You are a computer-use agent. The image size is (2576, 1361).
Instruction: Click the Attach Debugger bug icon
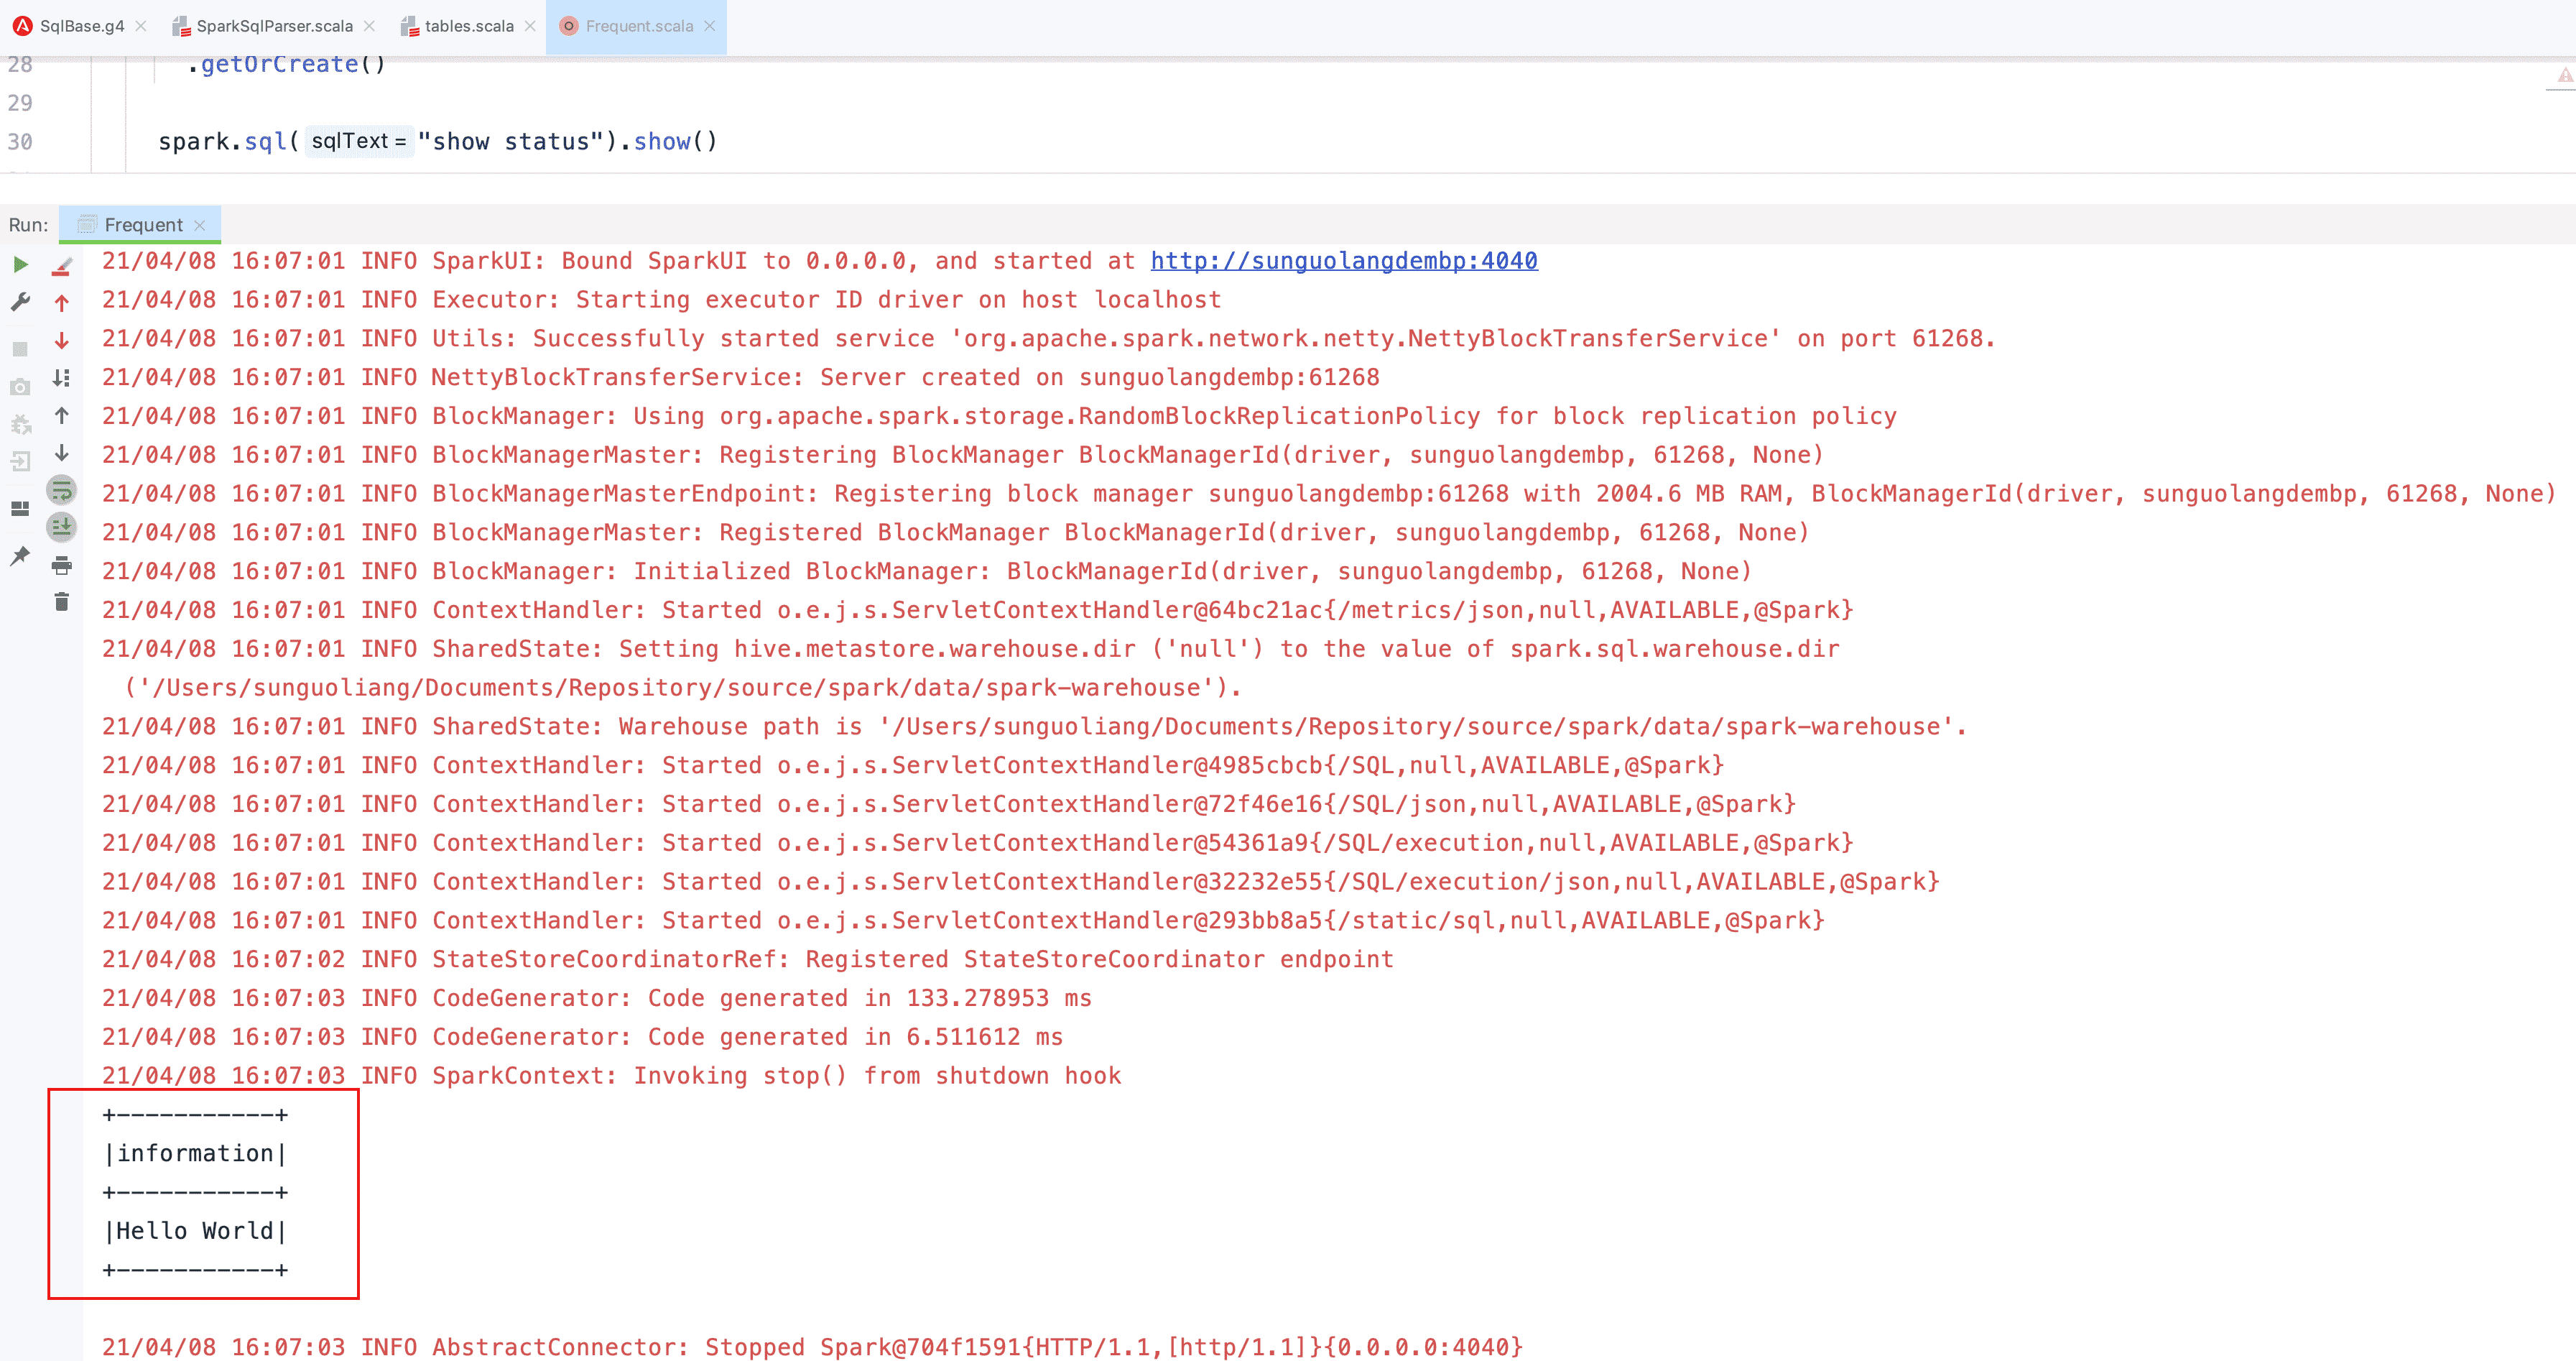20,424
